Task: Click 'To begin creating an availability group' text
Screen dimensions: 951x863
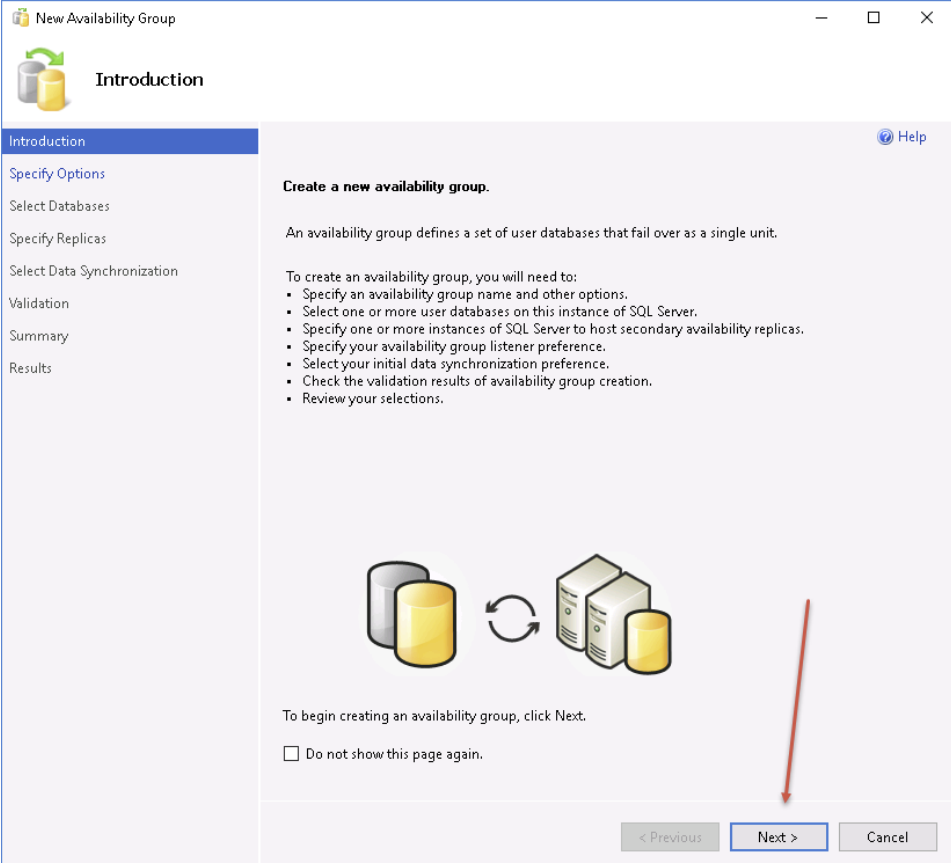Action: click(434, 716)
